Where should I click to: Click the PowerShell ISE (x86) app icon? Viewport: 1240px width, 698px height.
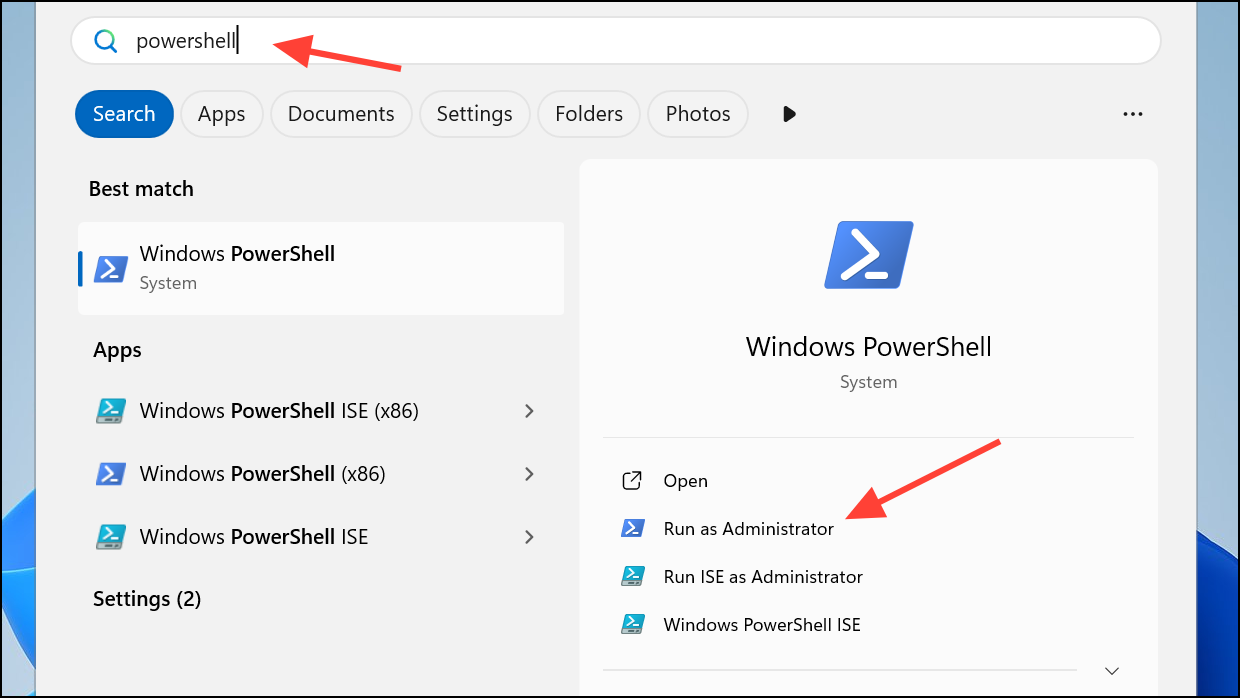110,411
